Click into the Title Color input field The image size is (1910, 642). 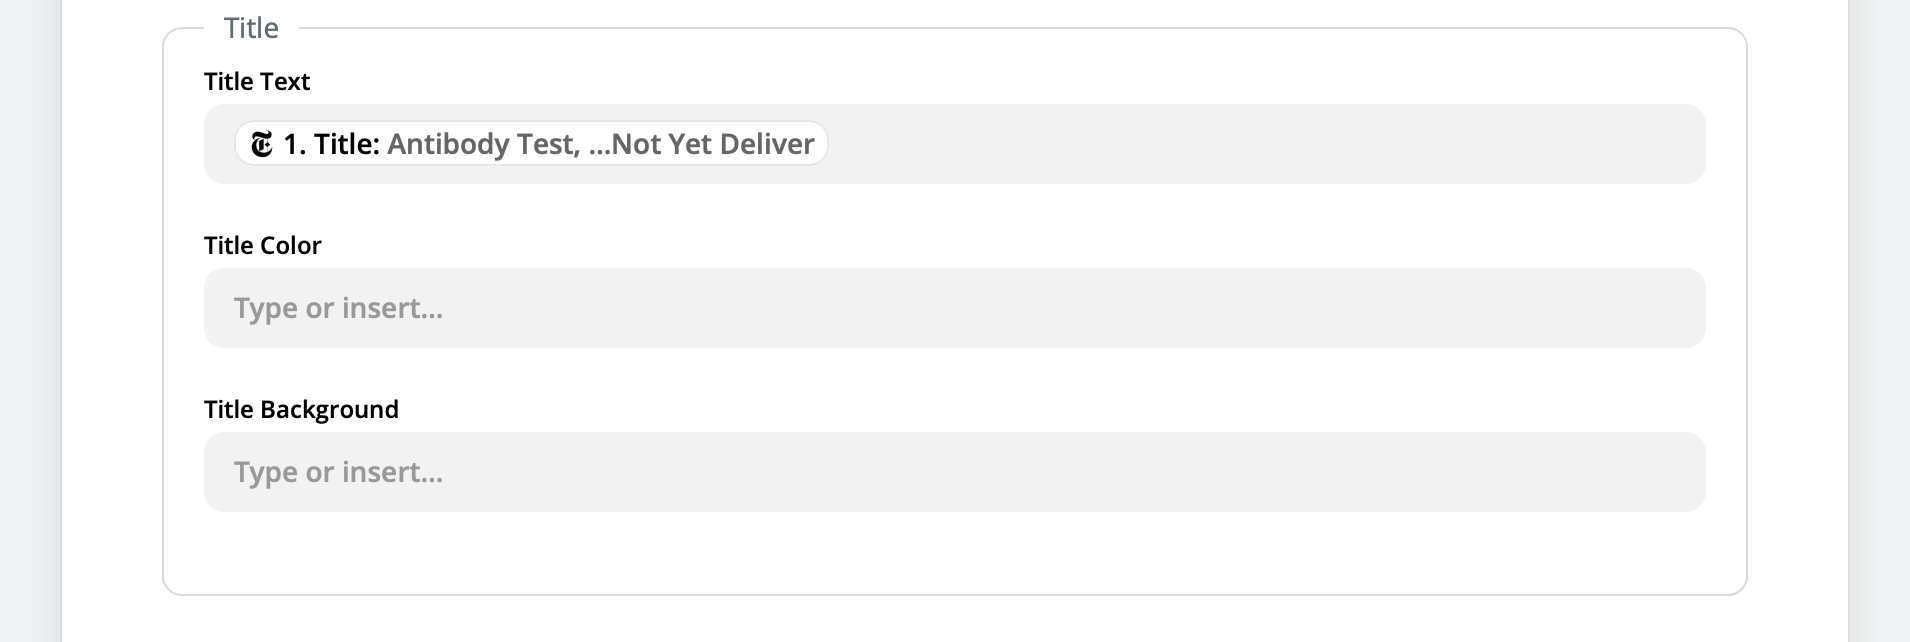coord(954,308)
